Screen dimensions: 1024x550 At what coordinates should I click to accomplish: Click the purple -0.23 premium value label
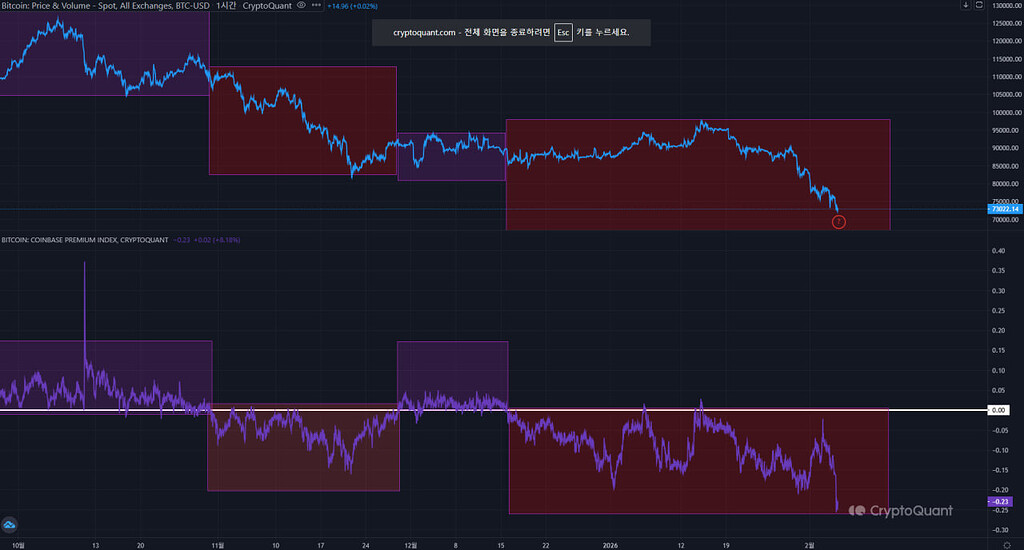[1001, 501]
